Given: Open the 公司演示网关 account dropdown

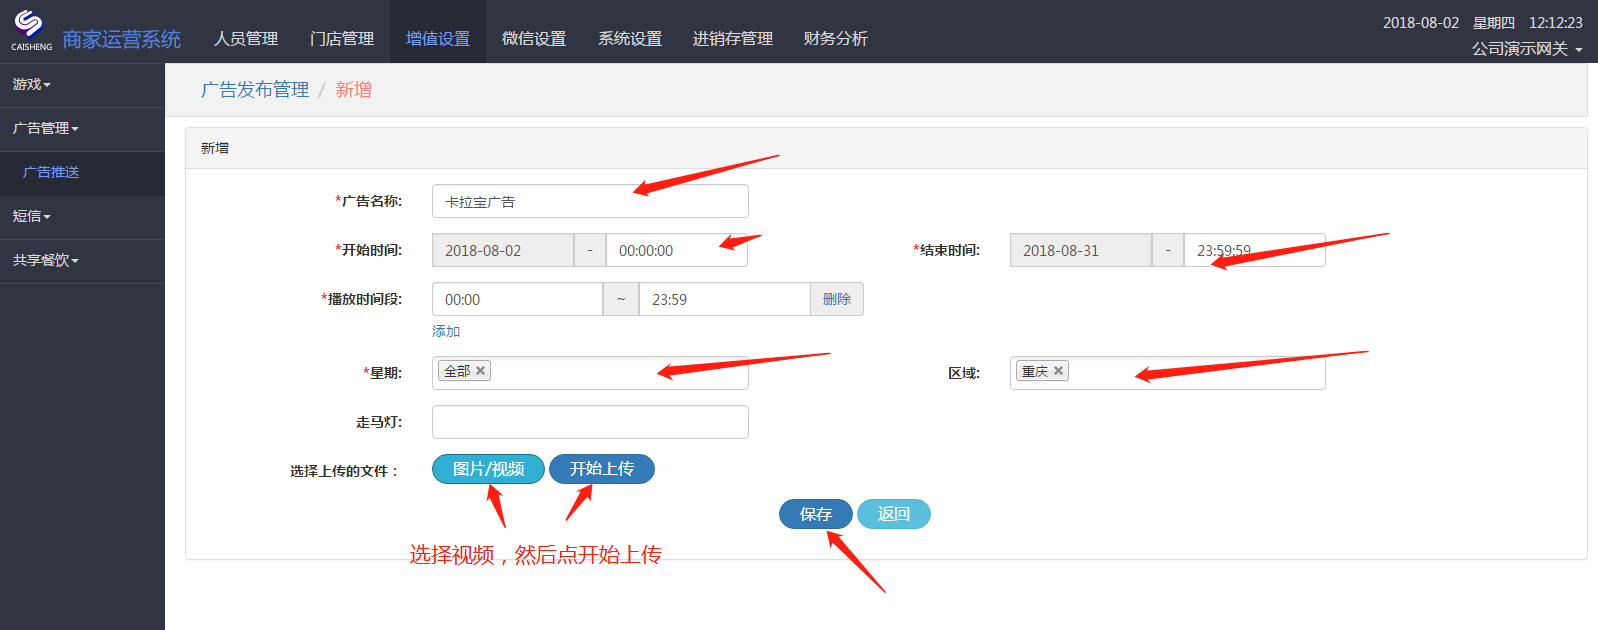Looking at the screenshot, I should pyautogui.click(x=1527, y=49).
